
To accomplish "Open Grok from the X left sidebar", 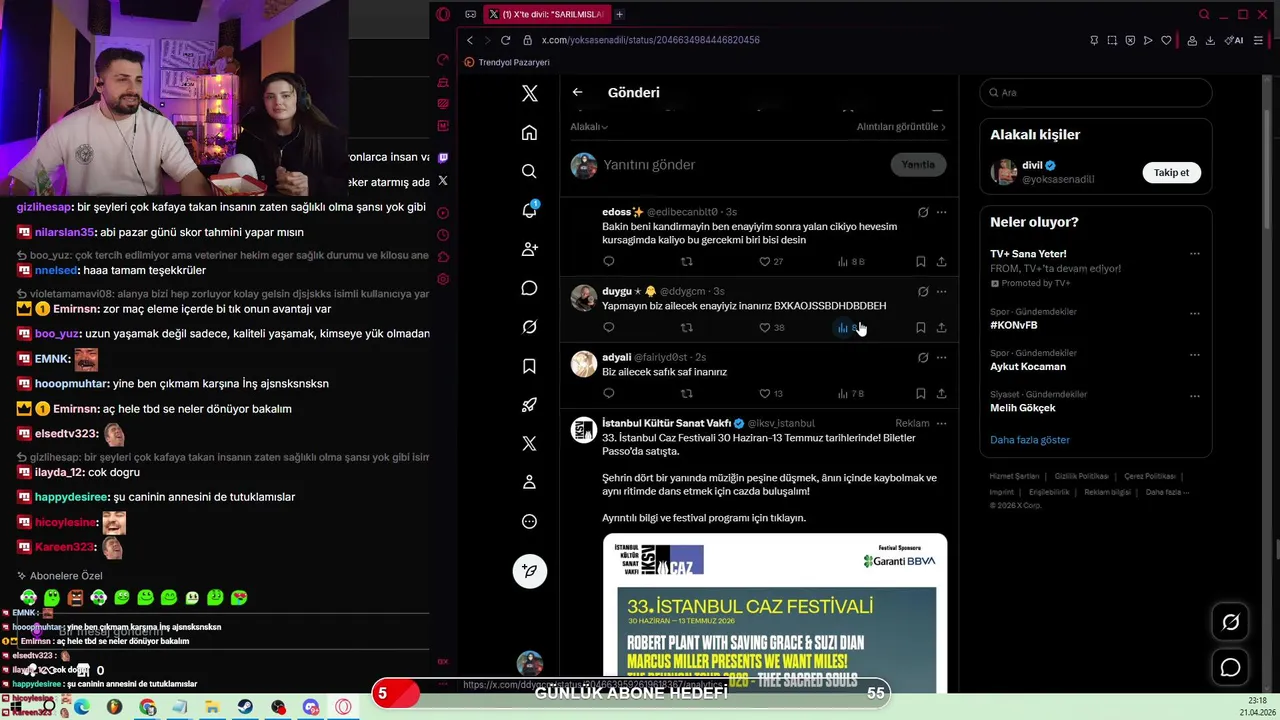I will [529, 327].
